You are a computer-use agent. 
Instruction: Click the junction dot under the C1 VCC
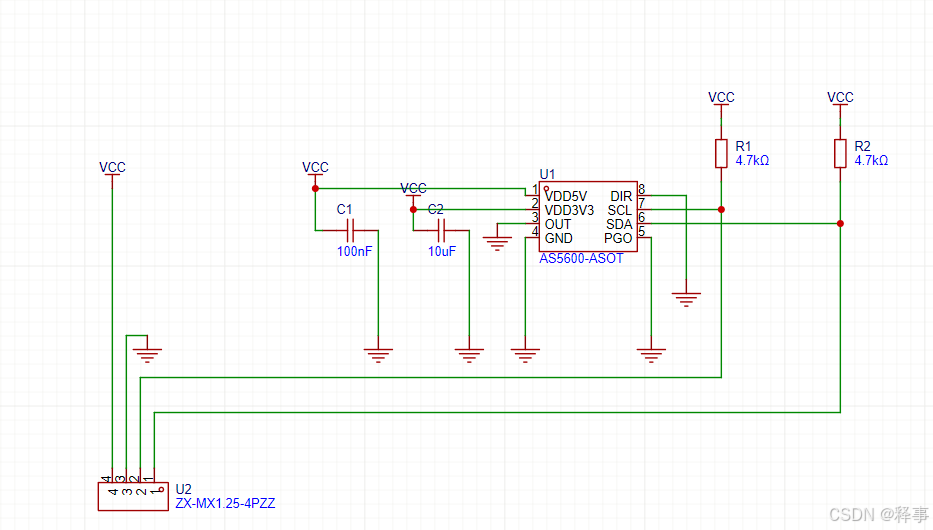315,189
